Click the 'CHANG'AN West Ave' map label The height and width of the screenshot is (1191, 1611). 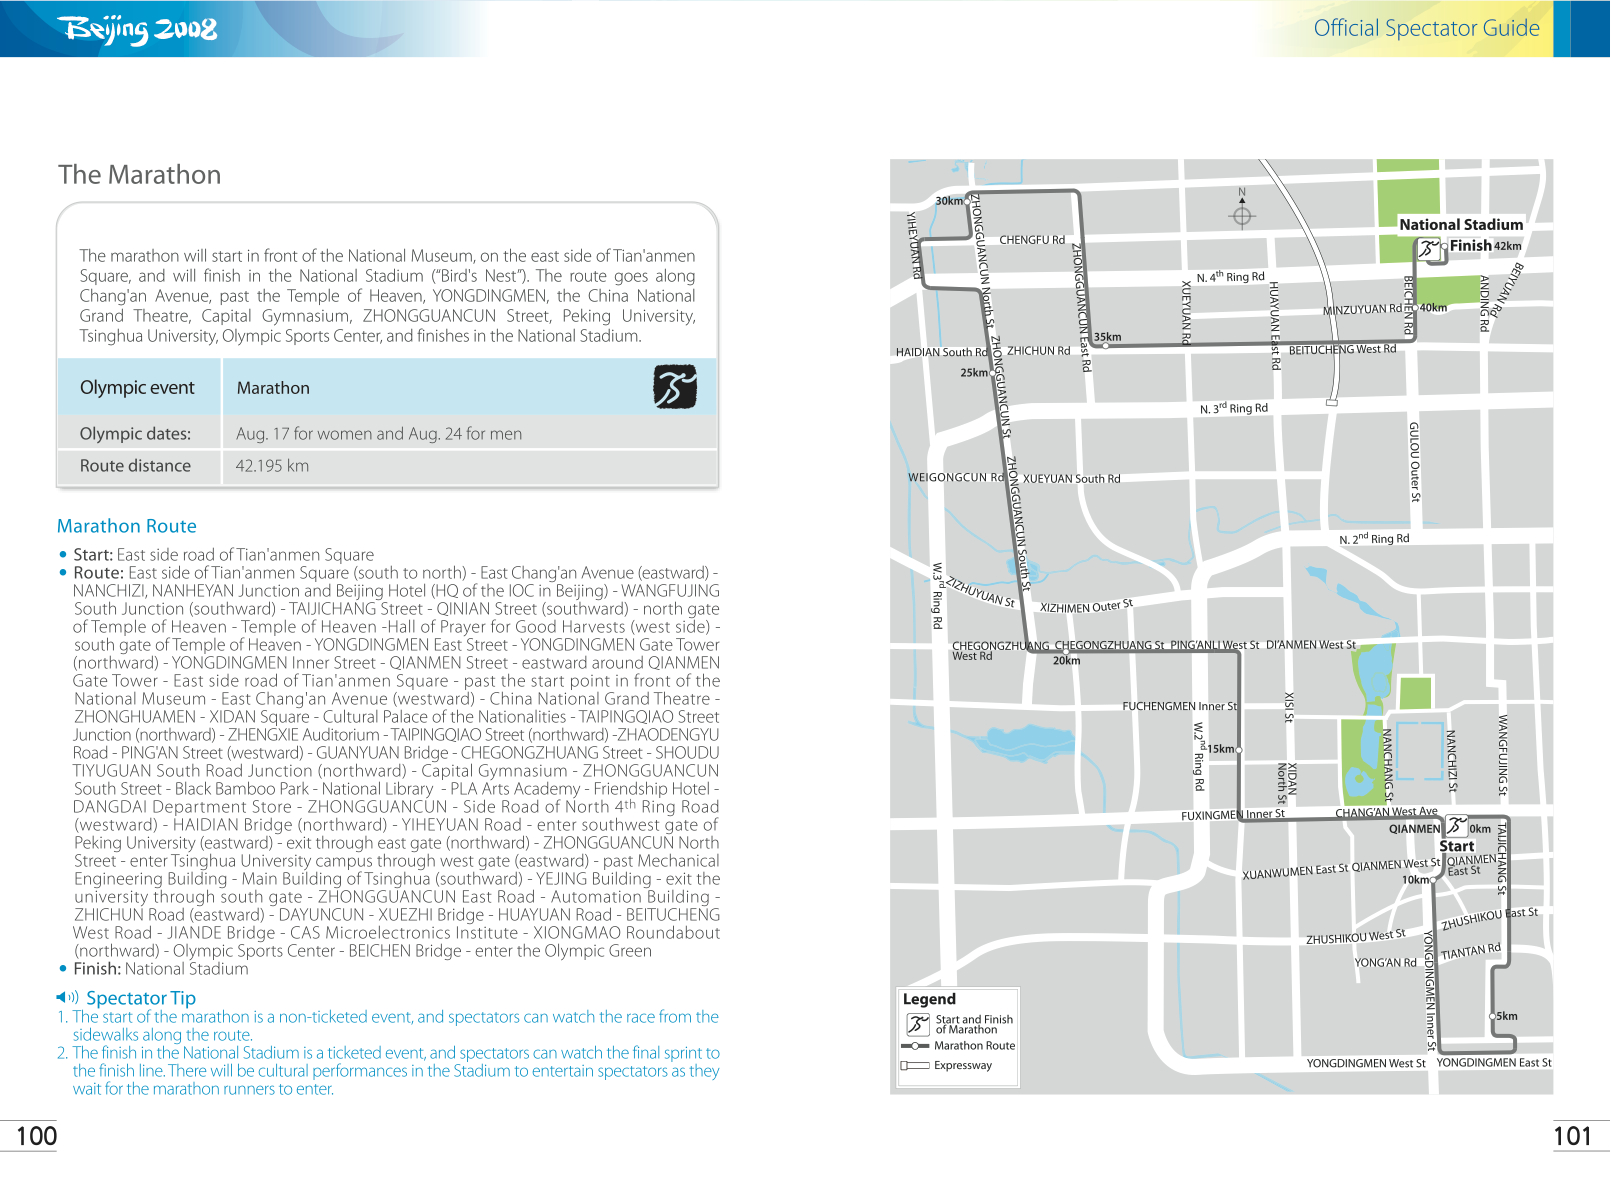pos(1386,812)
